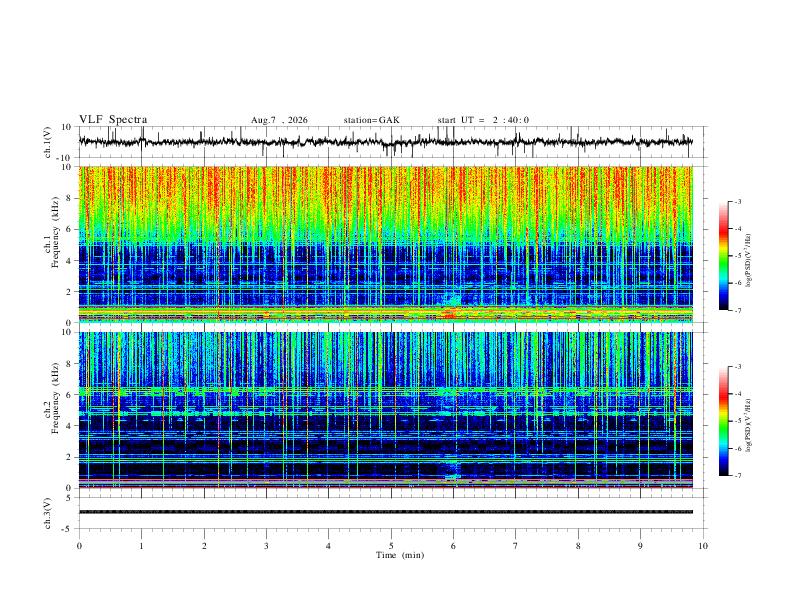Select the 'station=GAK' header label
Screen dimensions: 792x612
(x=371, y=120)
